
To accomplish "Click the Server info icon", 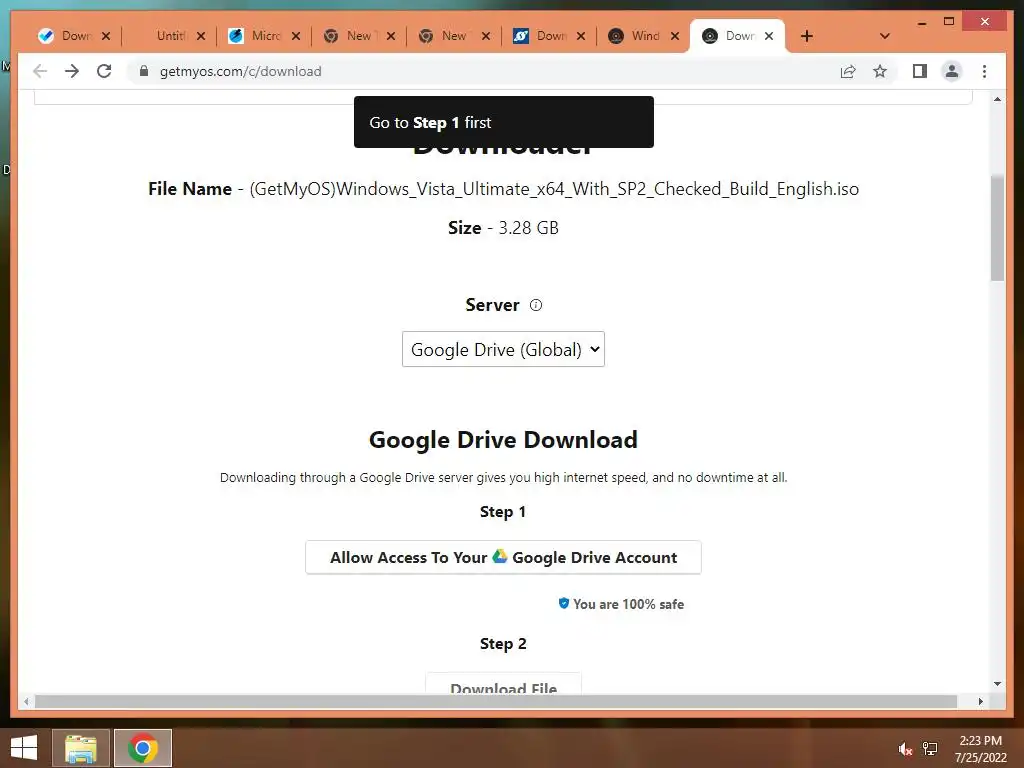I will 536,305.
